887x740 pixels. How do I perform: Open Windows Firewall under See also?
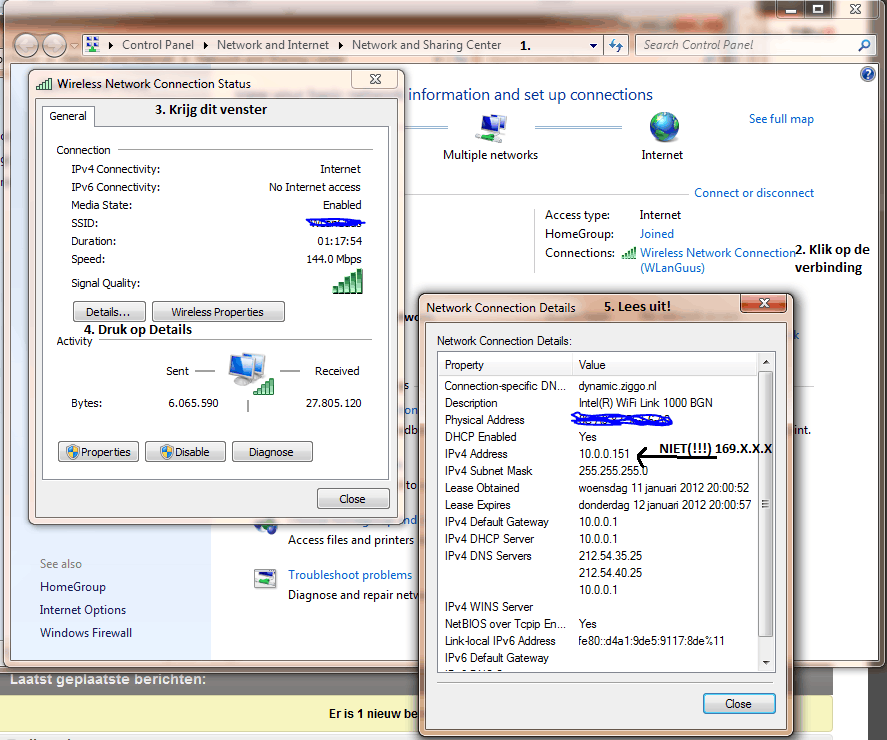pos(86,633)
